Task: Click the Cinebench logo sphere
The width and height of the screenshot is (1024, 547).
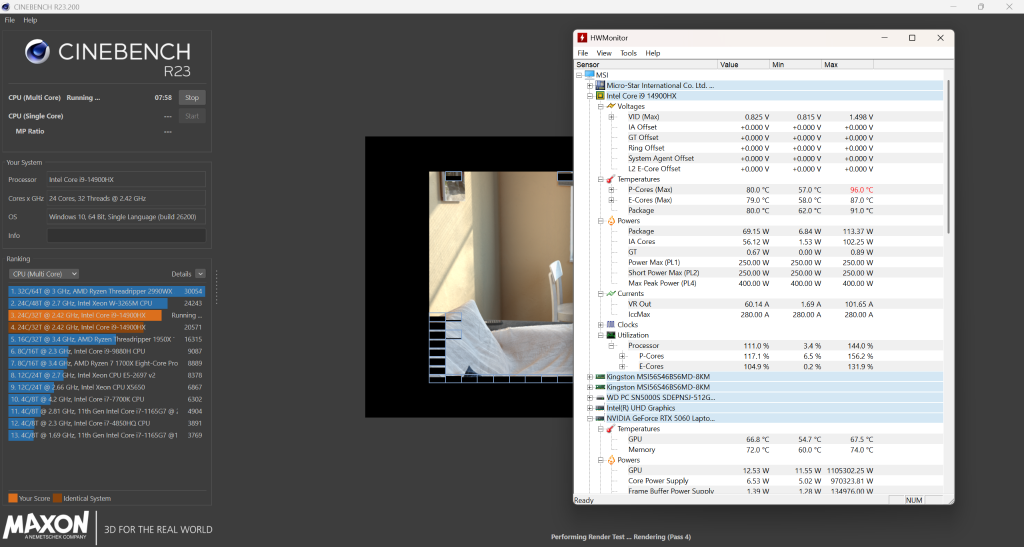Action: point(39,52)
